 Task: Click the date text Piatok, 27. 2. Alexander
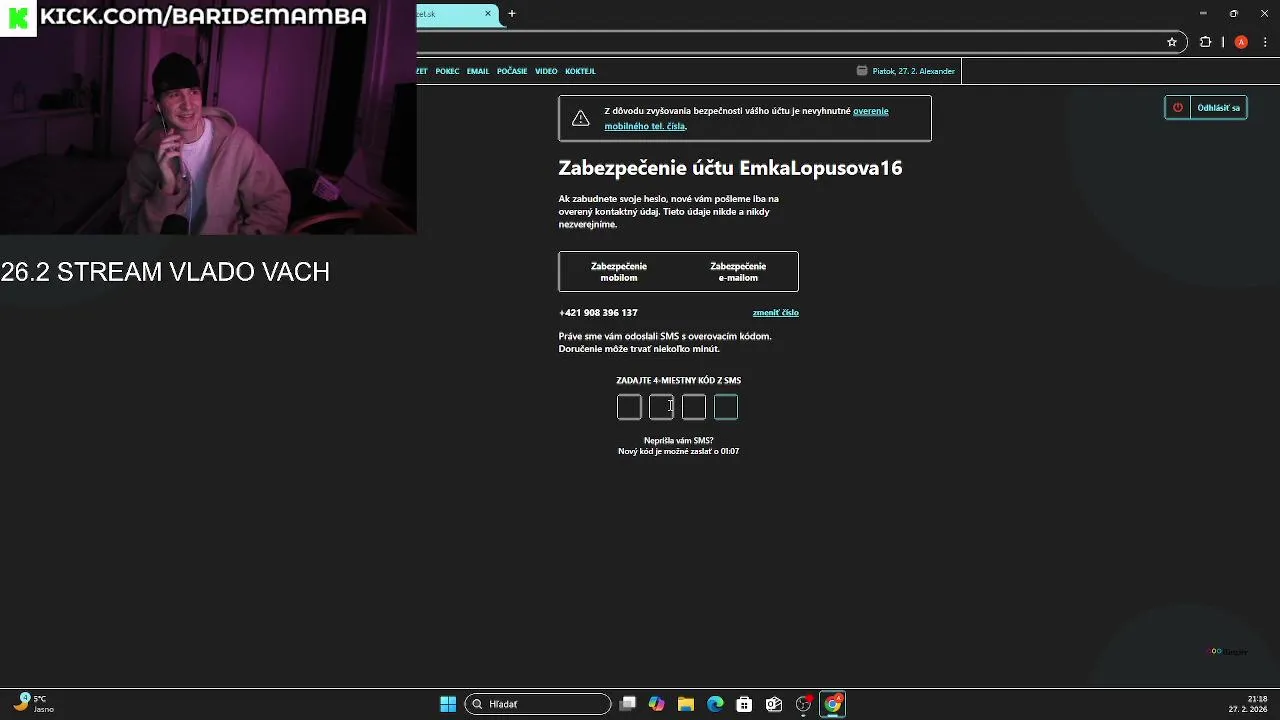coord(914,71)
